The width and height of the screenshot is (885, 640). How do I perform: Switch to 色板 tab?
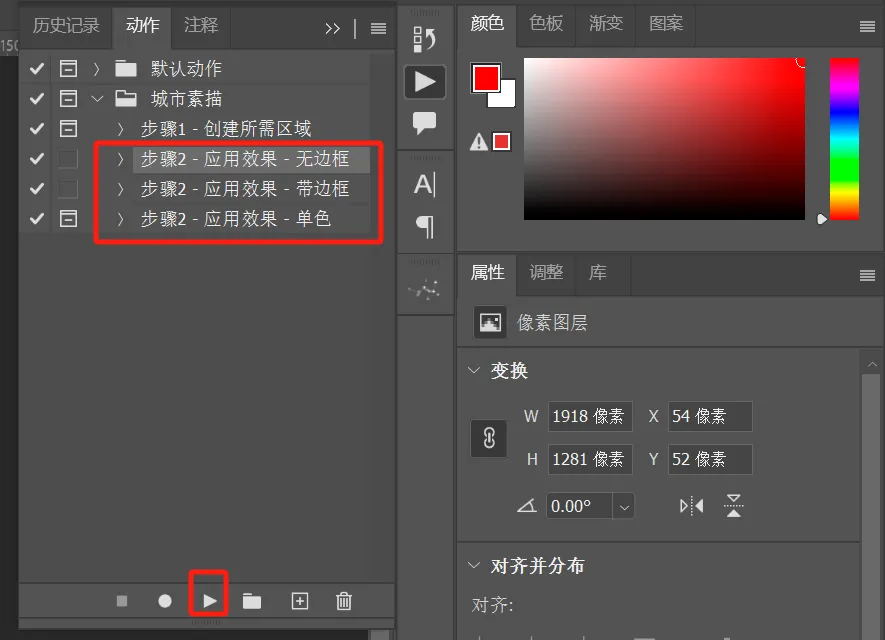(546, 23)
